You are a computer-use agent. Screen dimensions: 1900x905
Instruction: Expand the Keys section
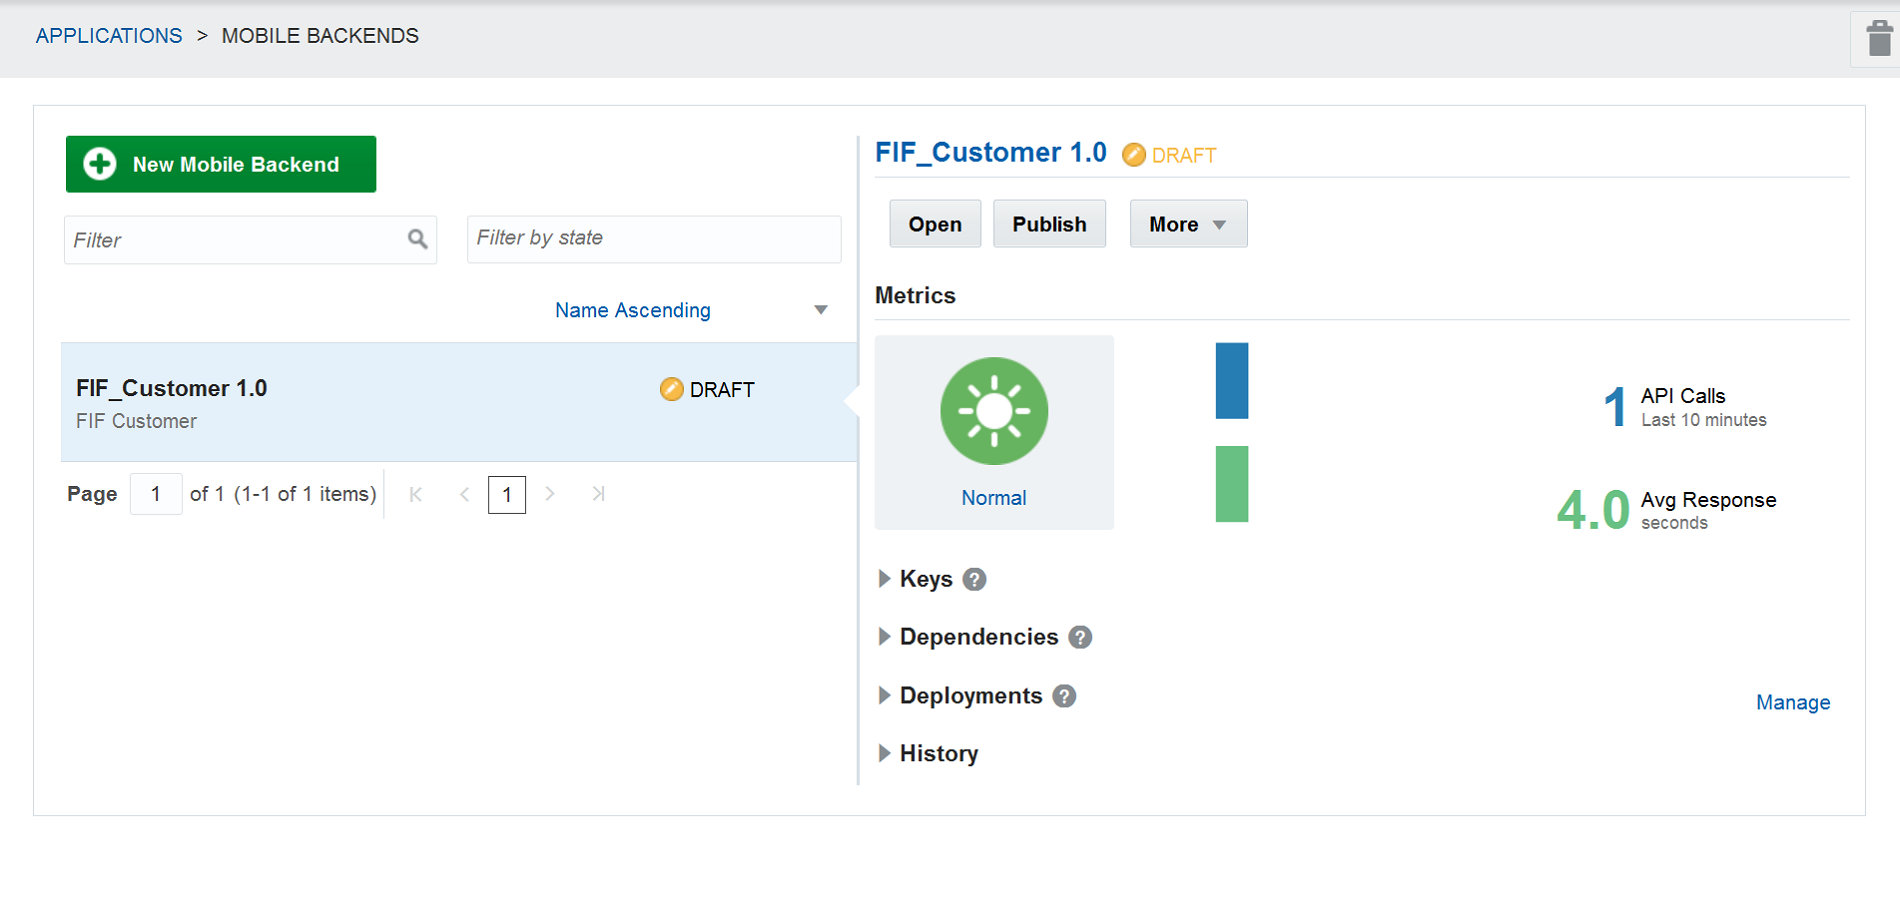pos(884,579)
